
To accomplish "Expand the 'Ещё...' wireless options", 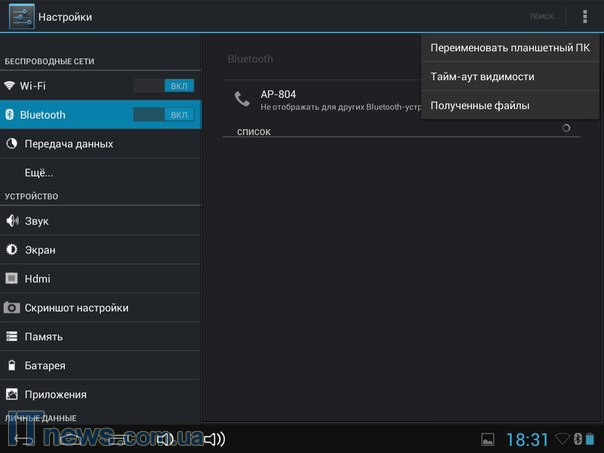I will (x=39, y=172).
